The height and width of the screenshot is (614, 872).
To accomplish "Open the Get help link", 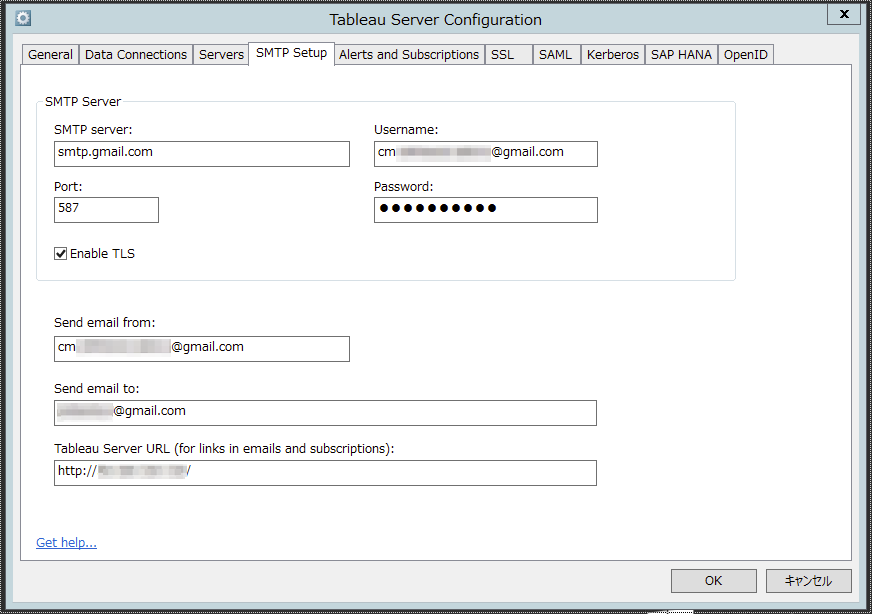I will tap(66, 542).
